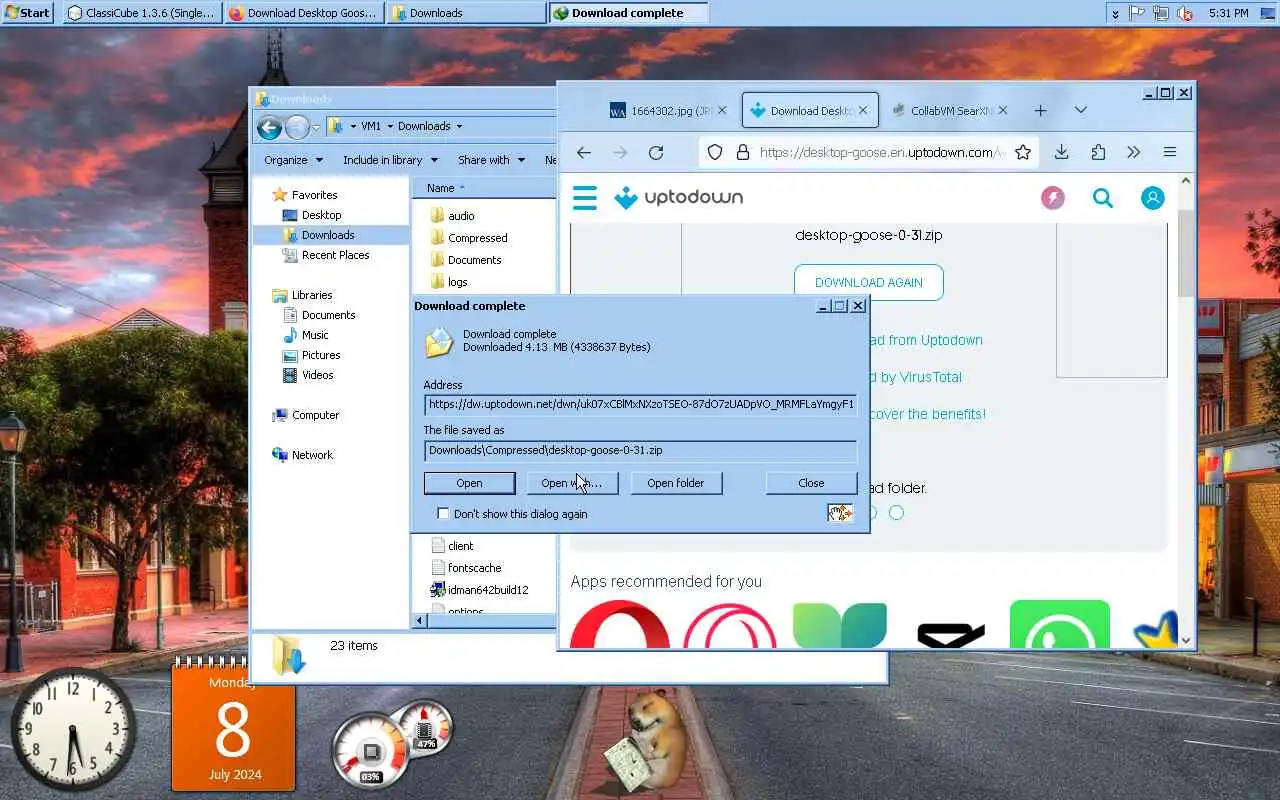Screen dimensions: 1280x800
Task: Expand the Downloads breadcrumb arrow
Action: click(459, 126)
